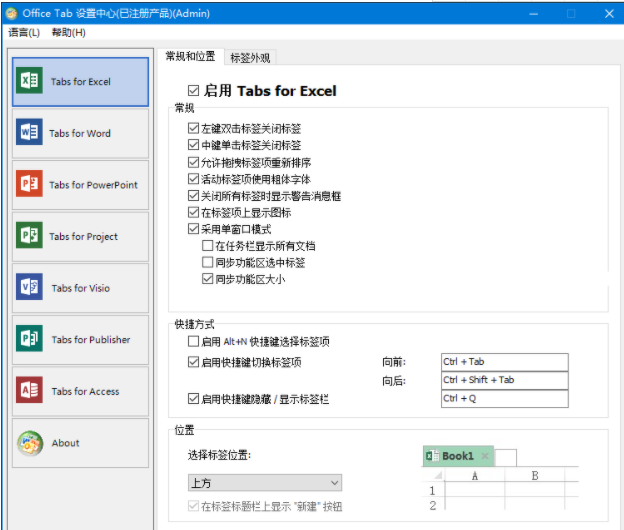Expand the 选择标签位置 dropdown showing 上方
This screenshot has height=530, width=624.
pyautogui.click(x=265, y=483)
